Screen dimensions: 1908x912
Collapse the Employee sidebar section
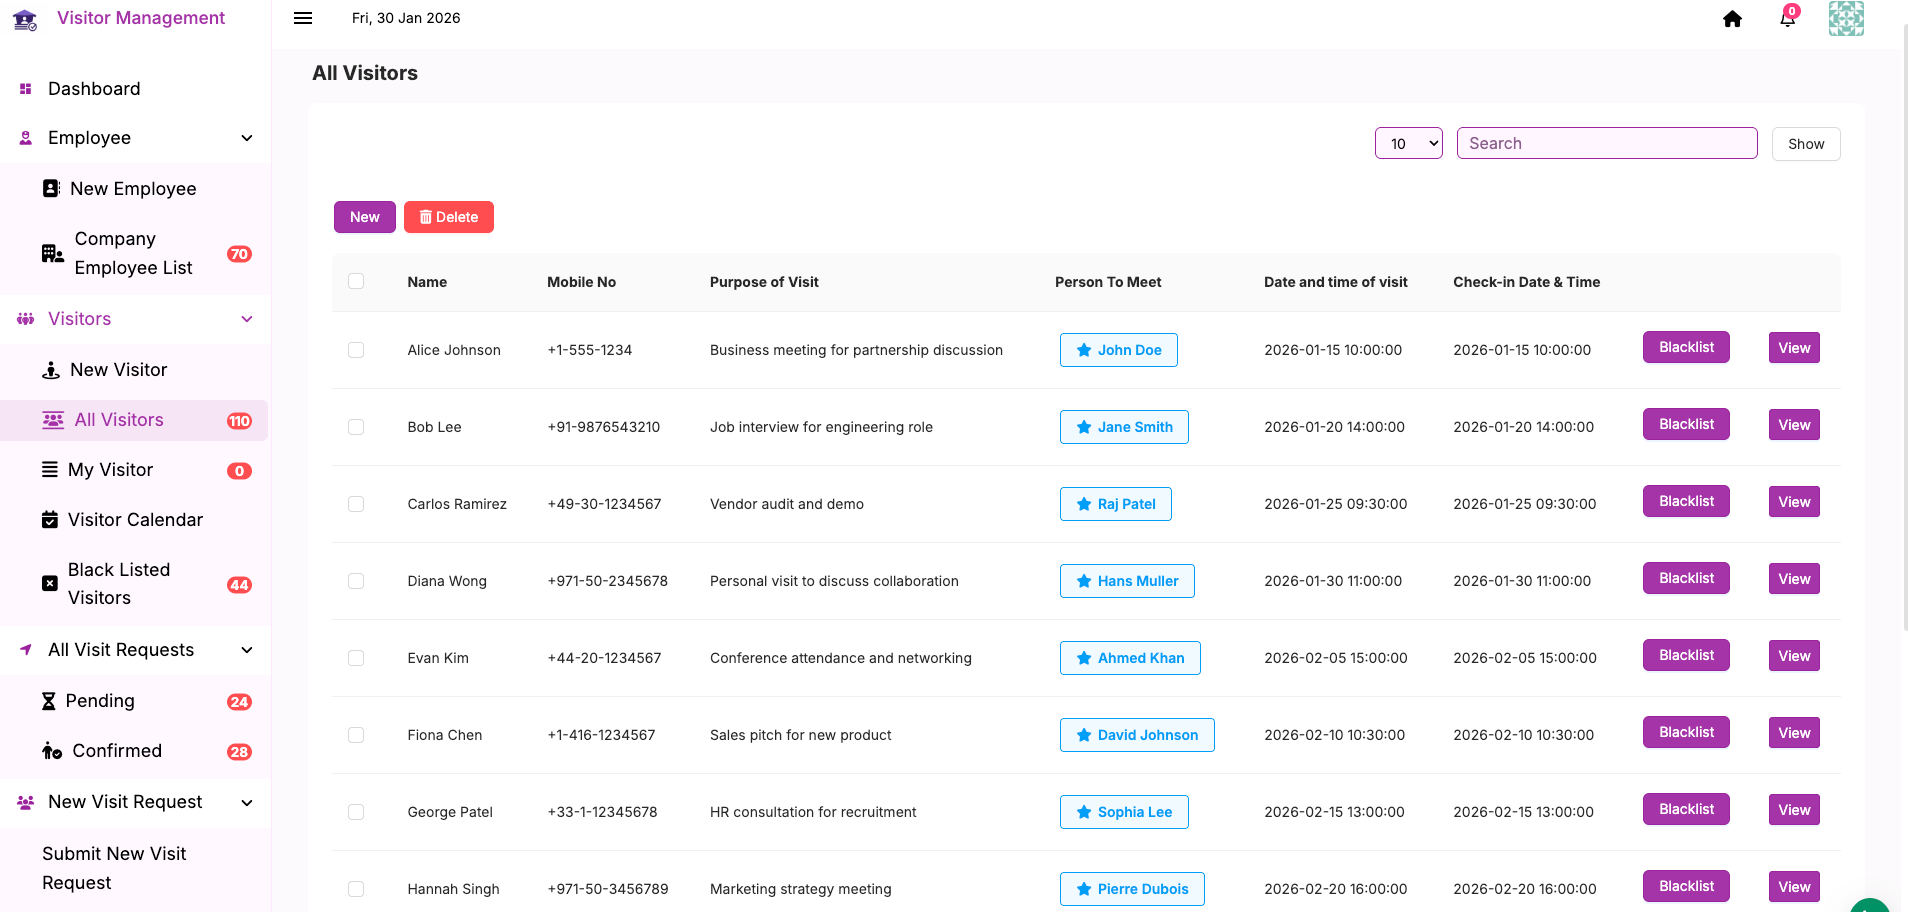point(246,138)
